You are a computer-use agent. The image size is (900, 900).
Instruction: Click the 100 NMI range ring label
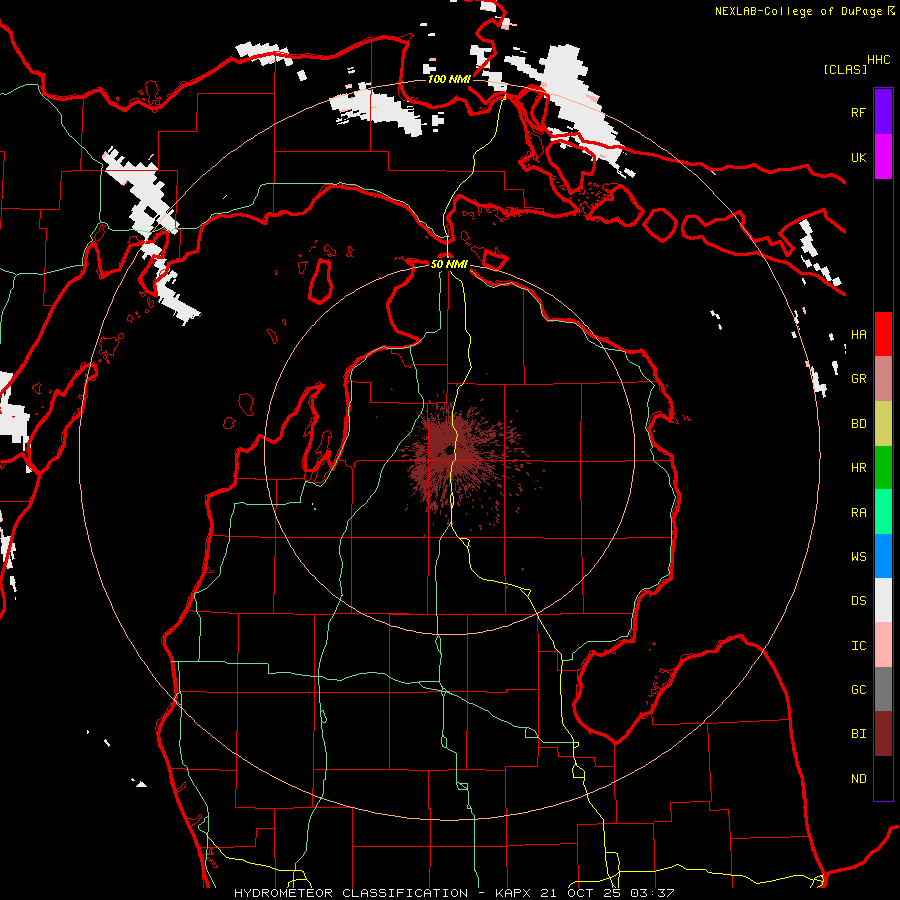449,79
